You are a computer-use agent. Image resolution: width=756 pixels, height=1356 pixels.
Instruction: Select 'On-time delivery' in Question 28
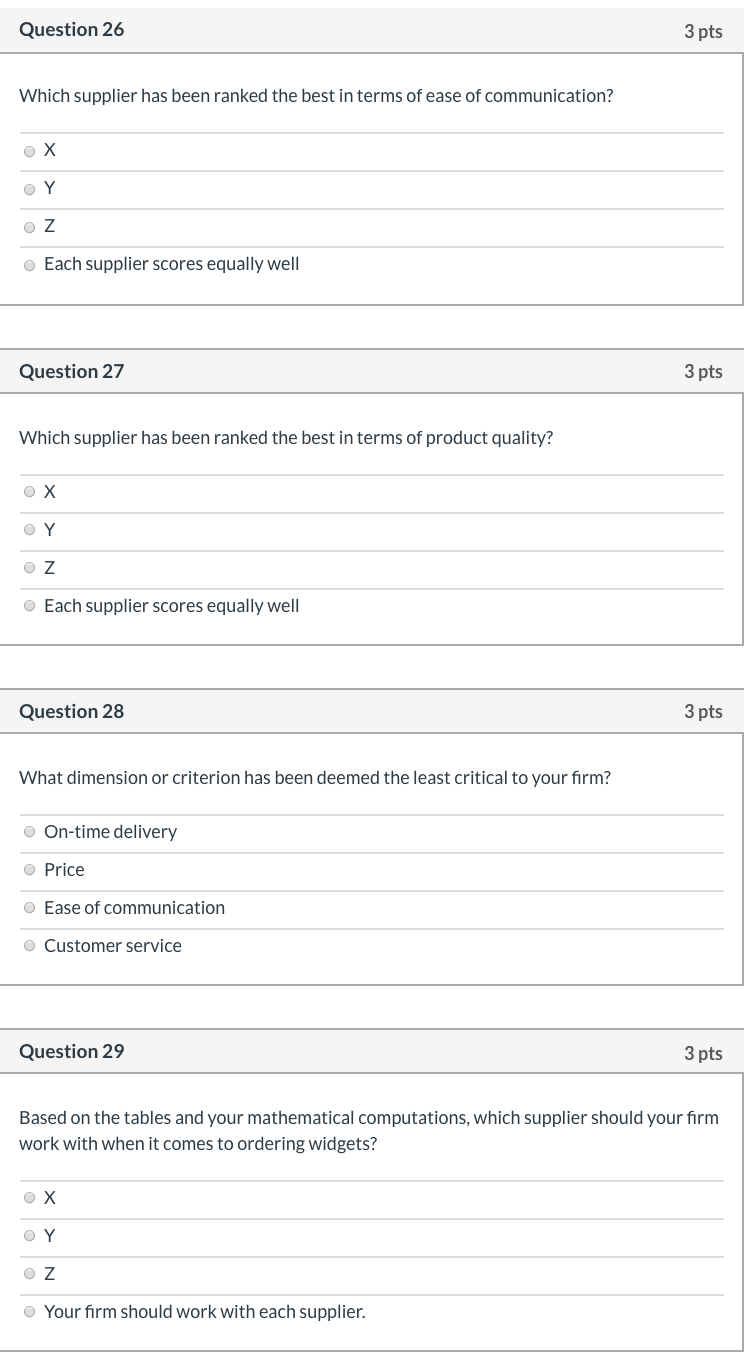coord(29,831)
